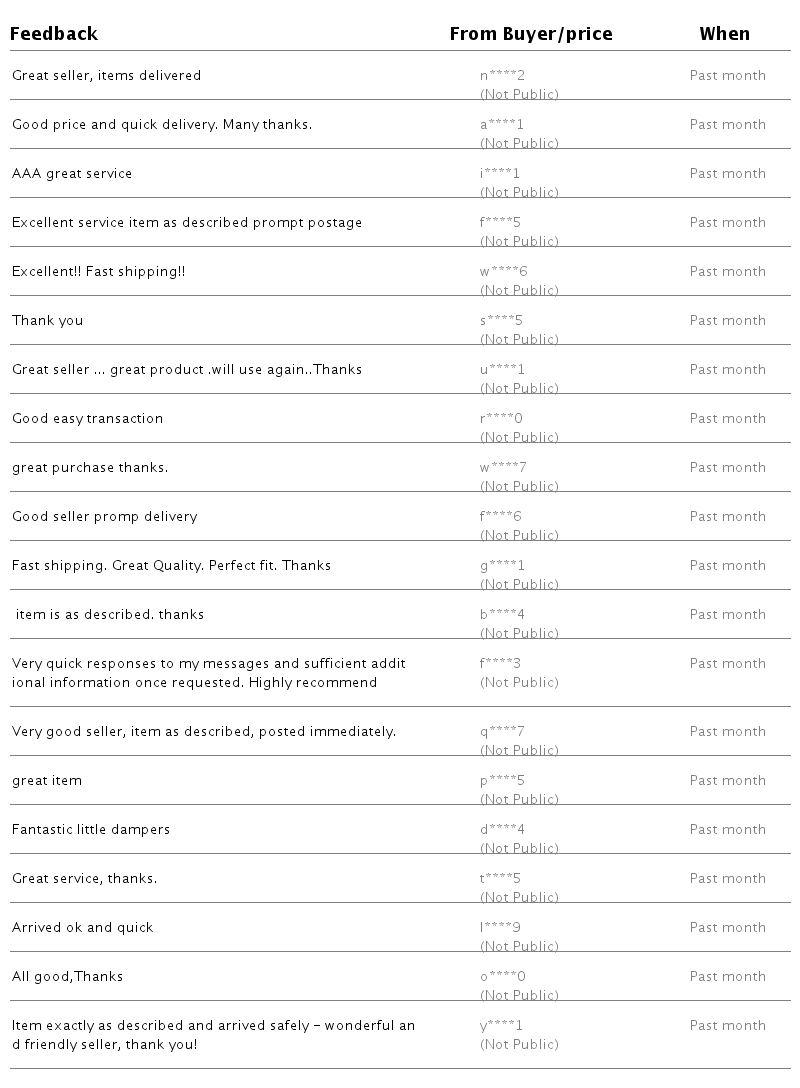Click the From Buyer/price column header
The image size is (800, 1088).
pos(531,34)
